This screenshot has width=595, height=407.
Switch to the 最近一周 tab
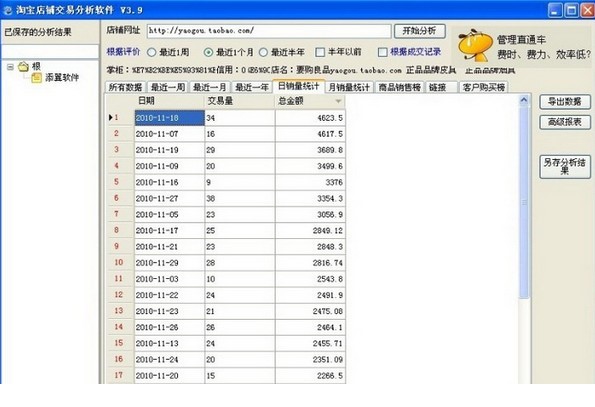click(168, 87)
